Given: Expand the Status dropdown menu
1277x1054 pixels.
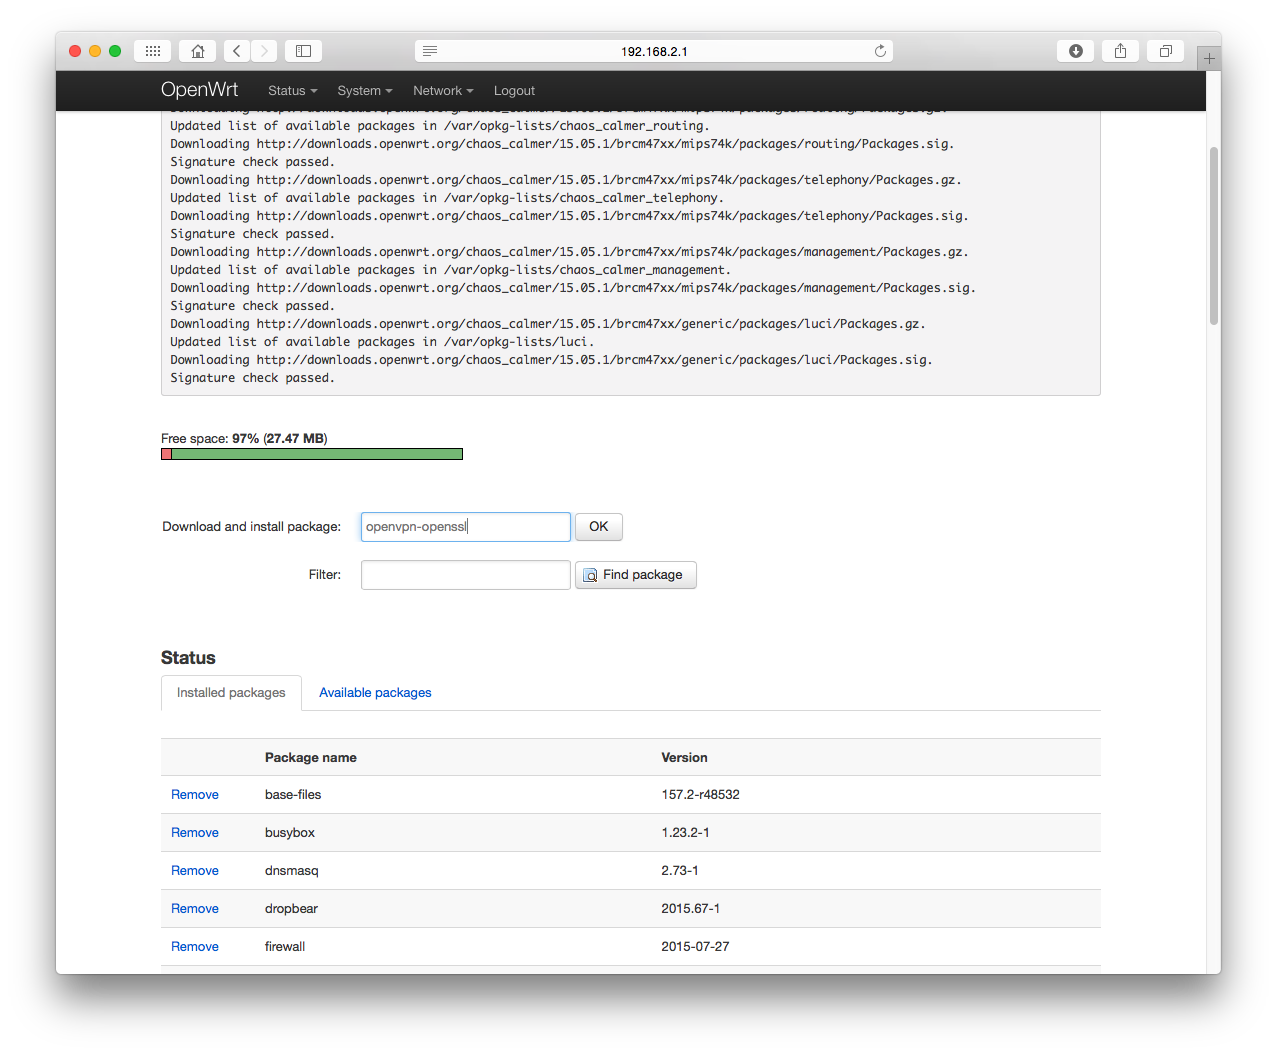Looking at the screenshot, I should point(292,91).
